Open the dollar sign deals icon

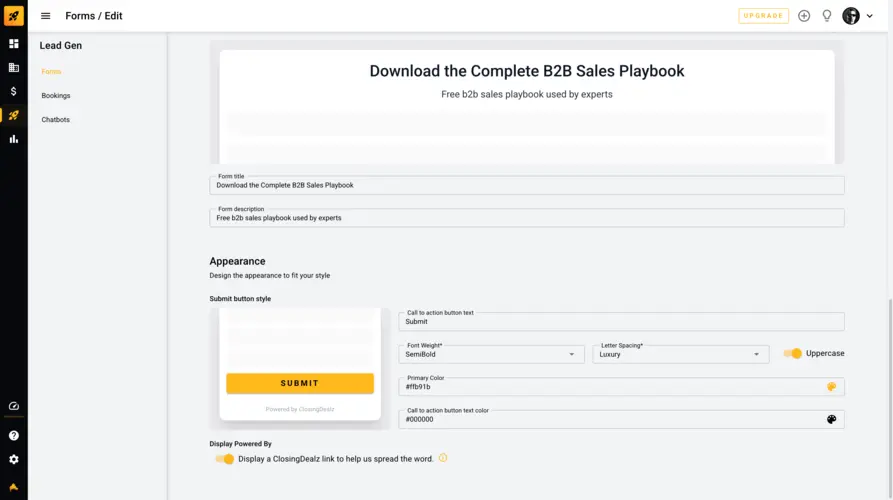pos(14,91)
